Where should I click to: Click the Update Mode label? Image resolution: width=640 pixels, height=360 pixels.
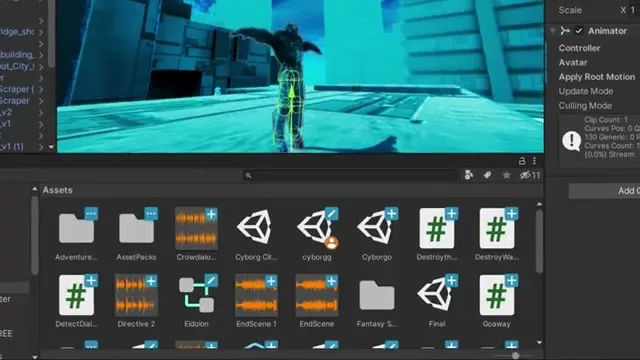[586, 91]
